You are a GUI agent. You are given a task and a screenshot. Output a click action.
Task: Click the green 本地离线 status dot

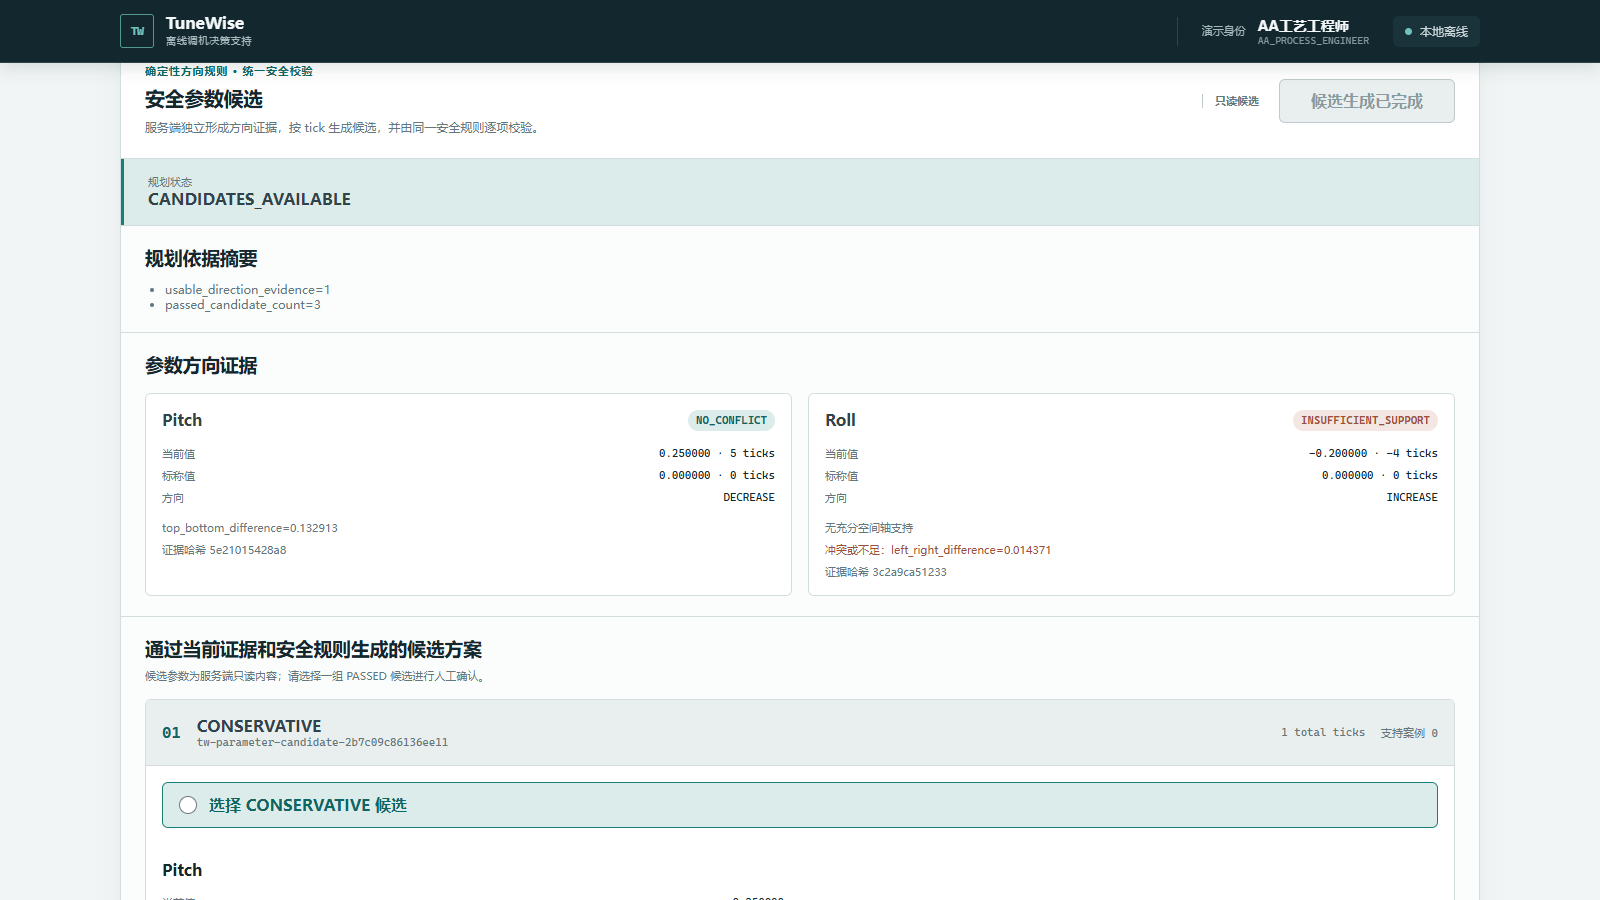pyautogui.click(x=1408, y=32)
